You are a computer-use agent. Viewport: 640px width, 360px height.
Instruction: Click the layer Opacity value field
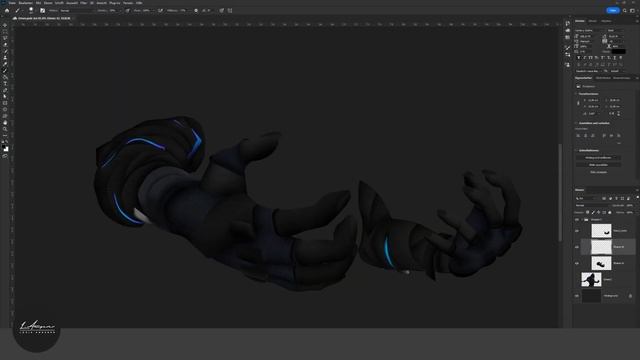(x=630, y=205)
